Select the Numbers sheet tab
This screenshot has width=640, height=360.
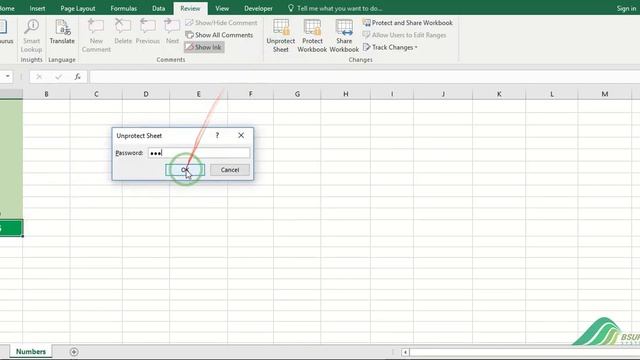coord(31,351)
